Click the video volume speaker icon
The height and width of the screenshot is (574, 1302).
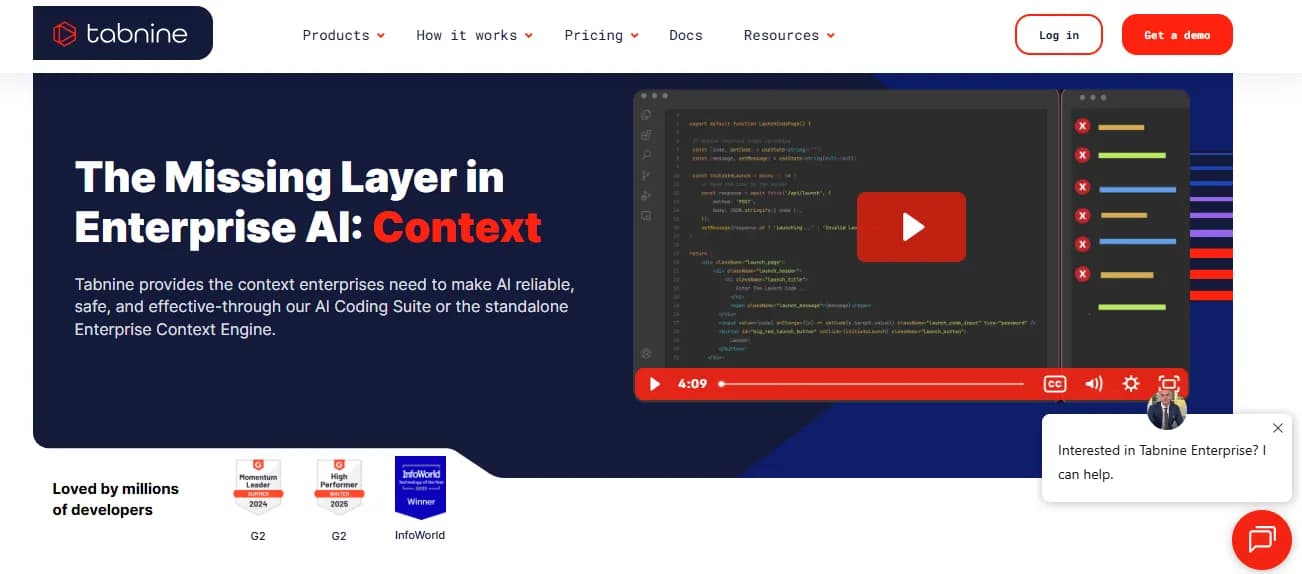click(1093, 384)
